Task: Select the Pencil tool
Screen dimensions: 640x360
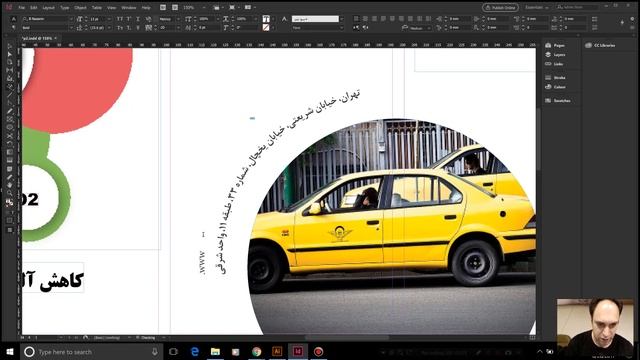Action: click(10, 111)
